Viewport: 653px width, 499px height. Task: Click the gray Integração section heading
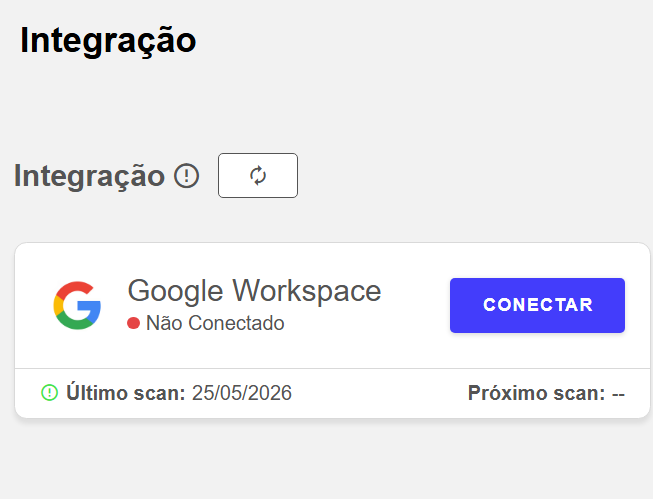pyautogui.click(x=89, y=176)
